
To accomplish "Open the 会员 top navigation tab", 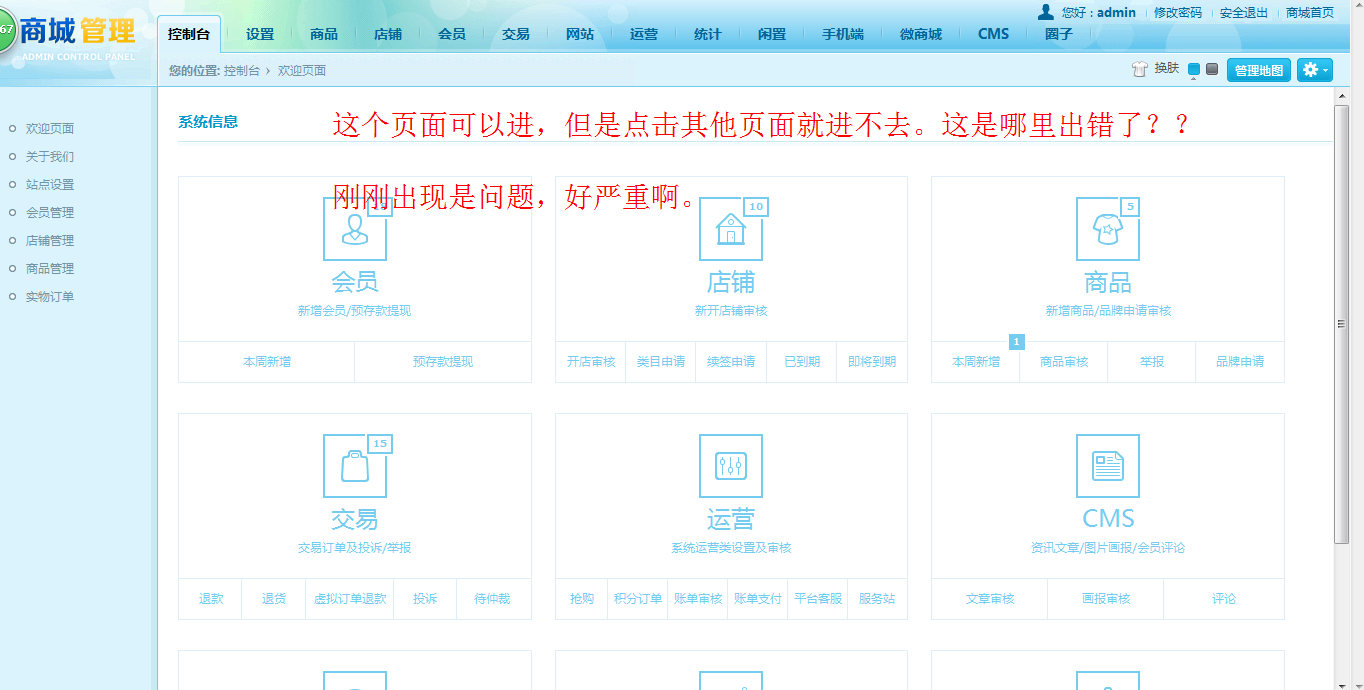I will (452, 34).
